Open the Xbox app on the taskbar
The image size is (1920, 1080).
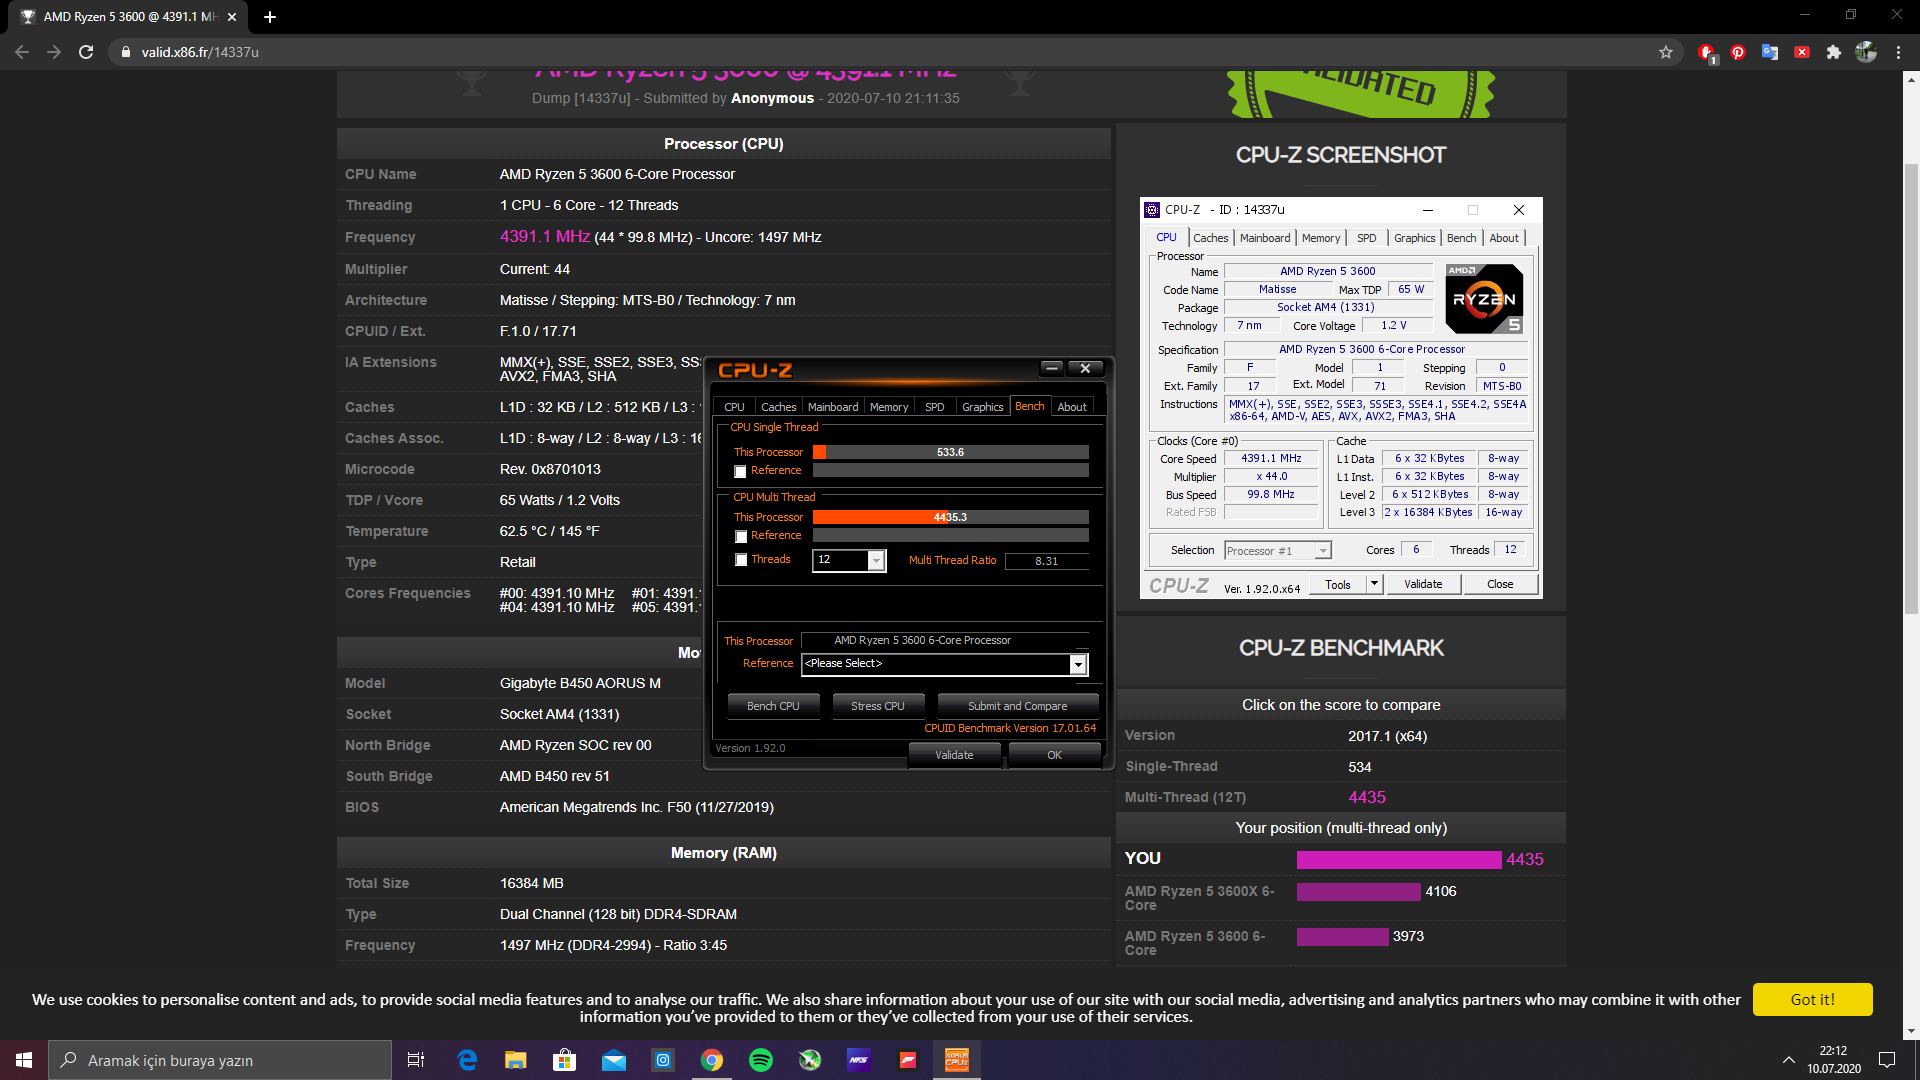tap(810, 1060)
